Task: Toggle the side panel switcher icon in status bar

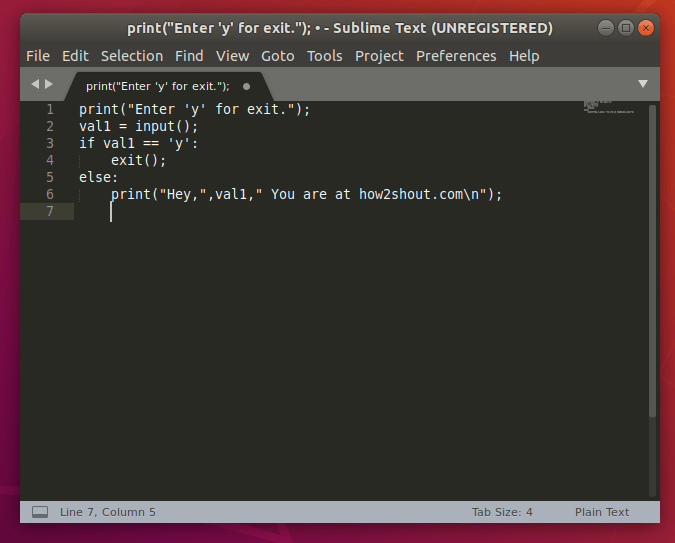Action: 40,512
